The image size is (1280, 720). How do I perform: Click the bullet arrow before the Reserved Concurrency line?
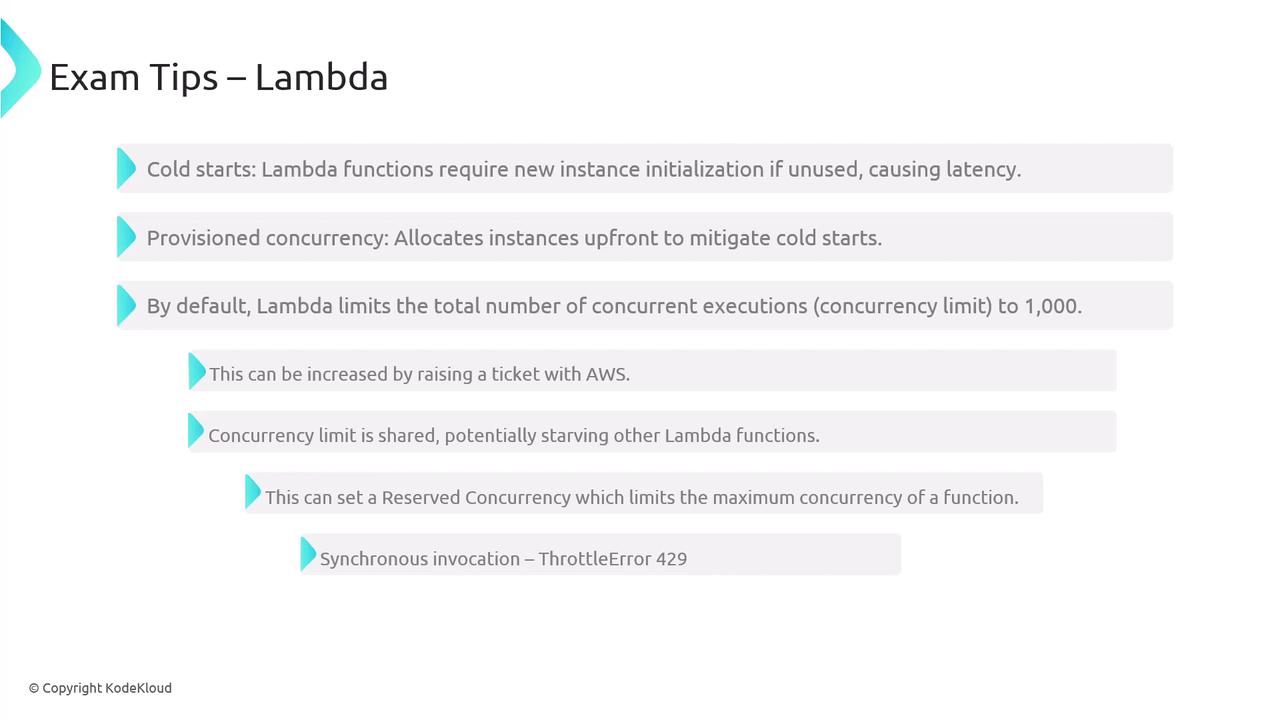253,492
